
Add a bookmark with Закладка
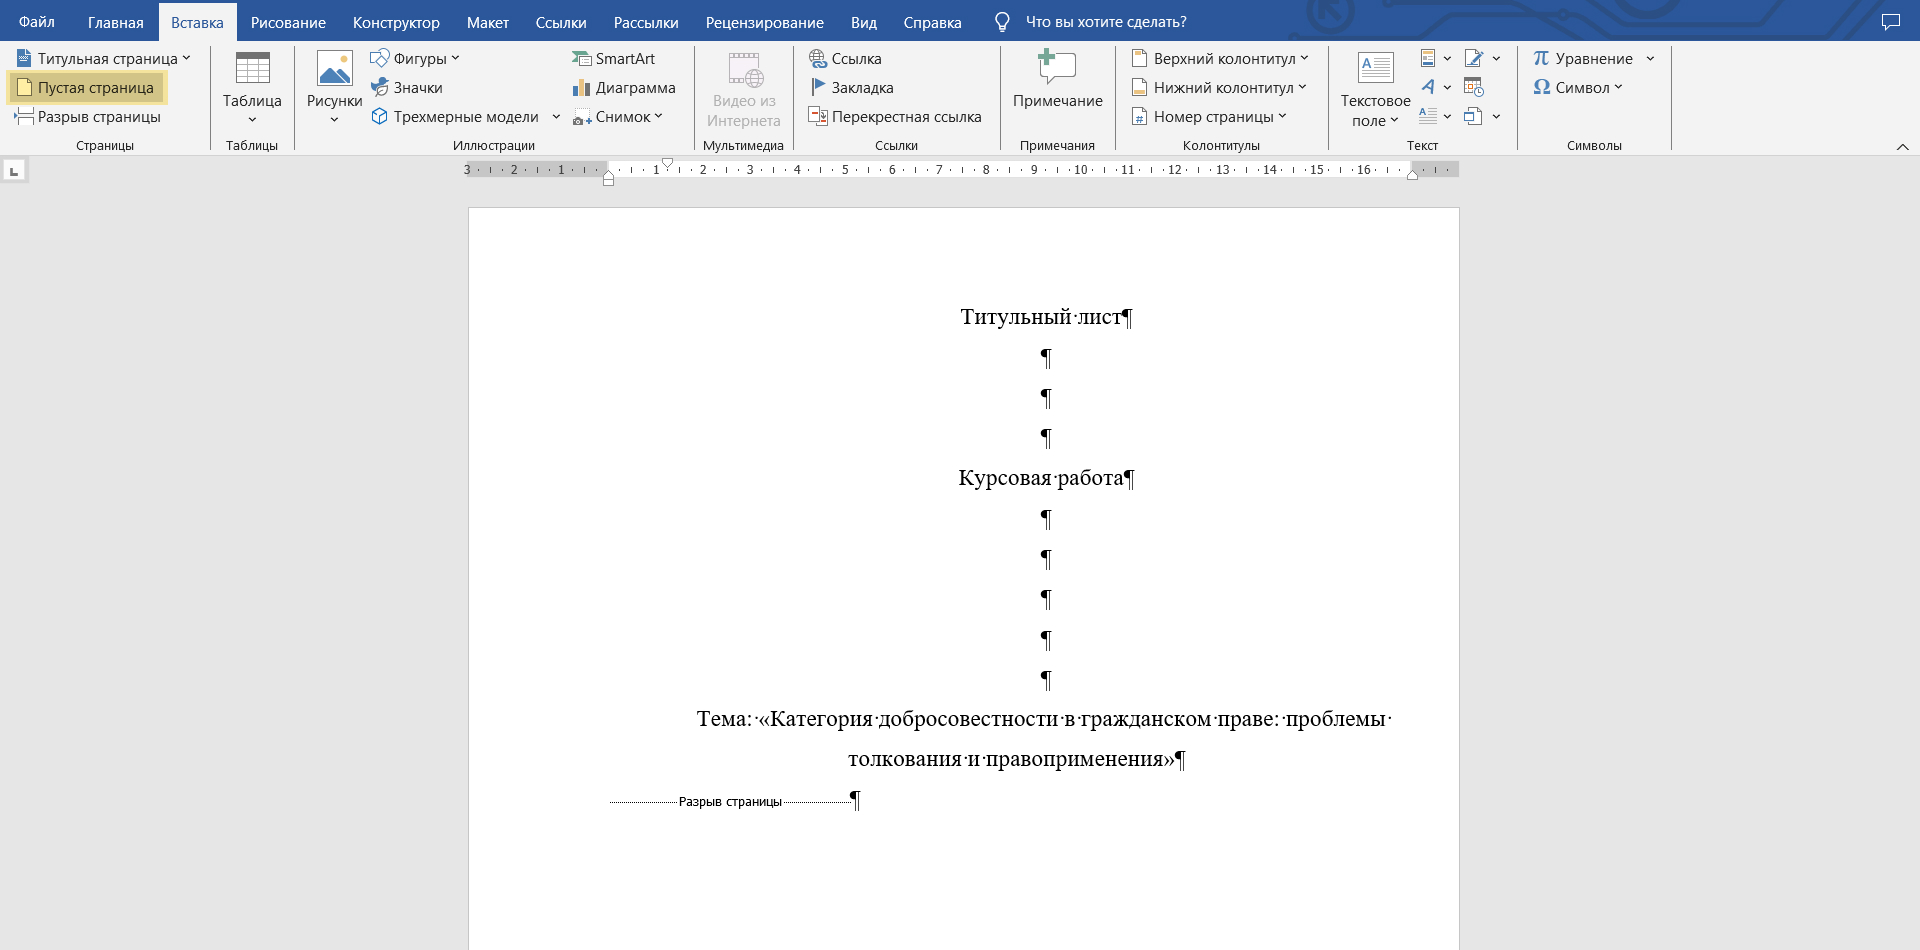[851, 87]
